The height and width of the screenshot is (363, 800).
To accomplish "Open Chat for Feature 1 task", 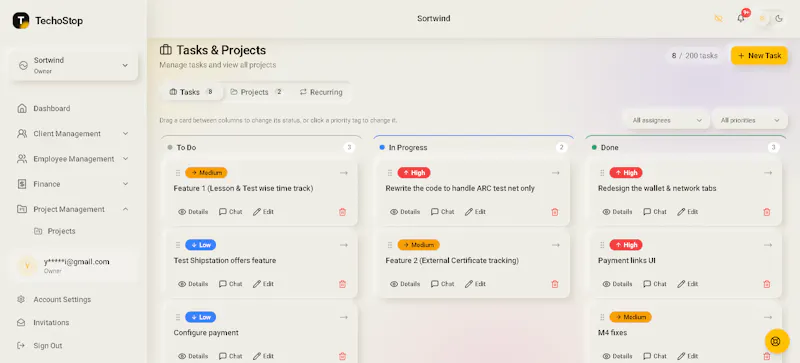I will coord(231,212).
